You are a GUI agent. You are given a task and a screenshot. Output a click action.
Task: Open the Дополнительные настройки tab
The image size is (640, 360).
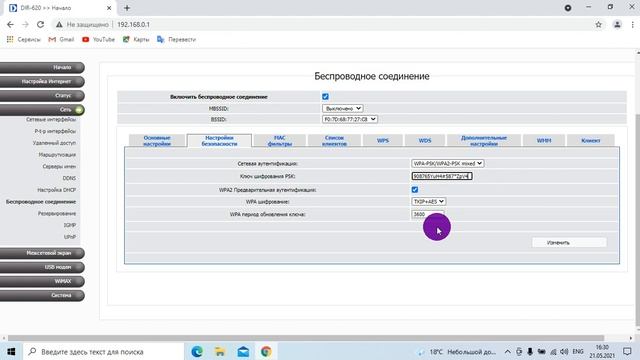point(484,140)
